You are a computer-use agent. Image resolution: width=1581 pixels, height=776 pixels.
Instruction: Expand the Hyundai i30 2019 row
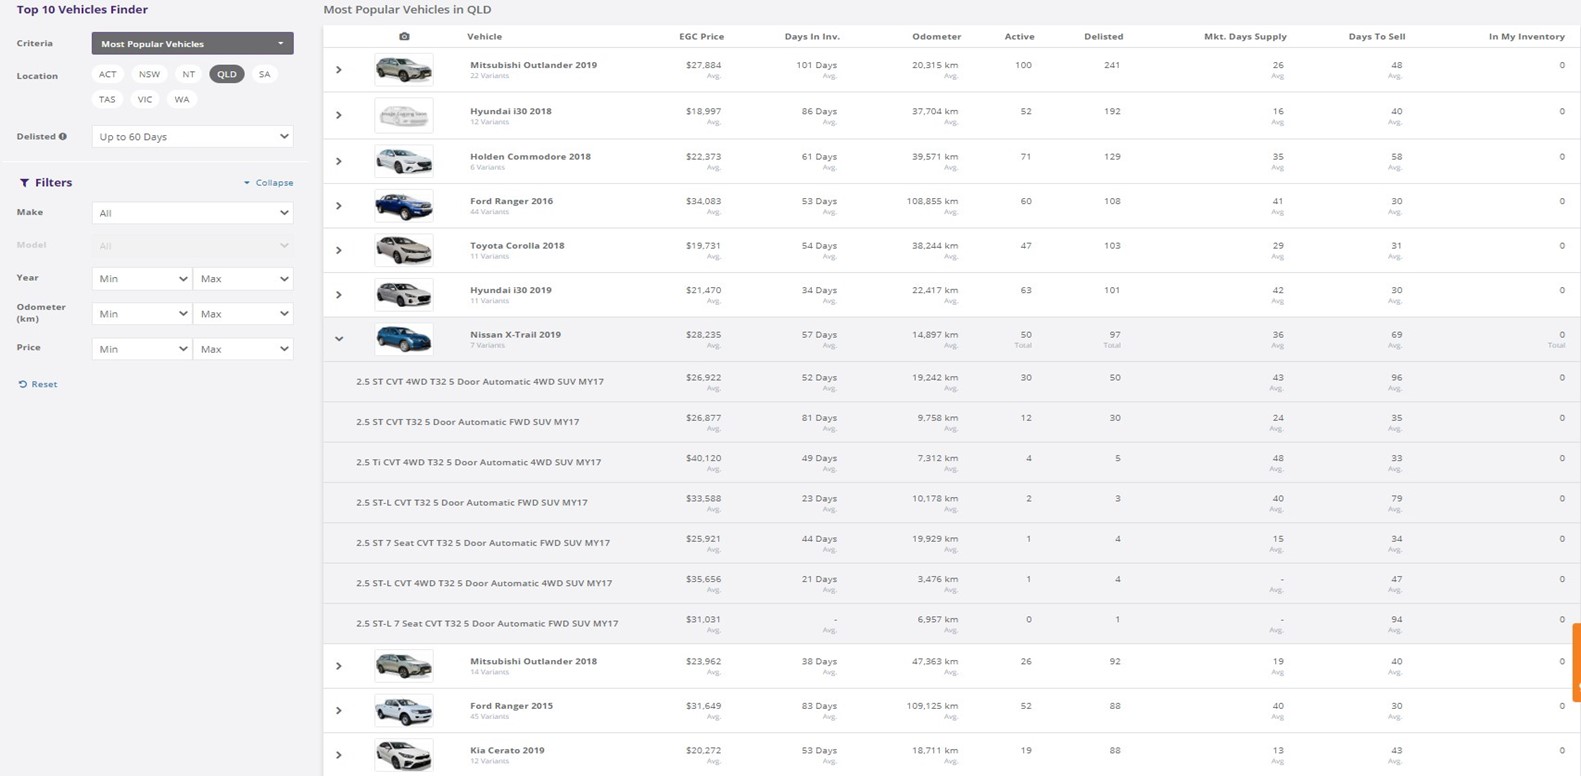coord(339,295)
